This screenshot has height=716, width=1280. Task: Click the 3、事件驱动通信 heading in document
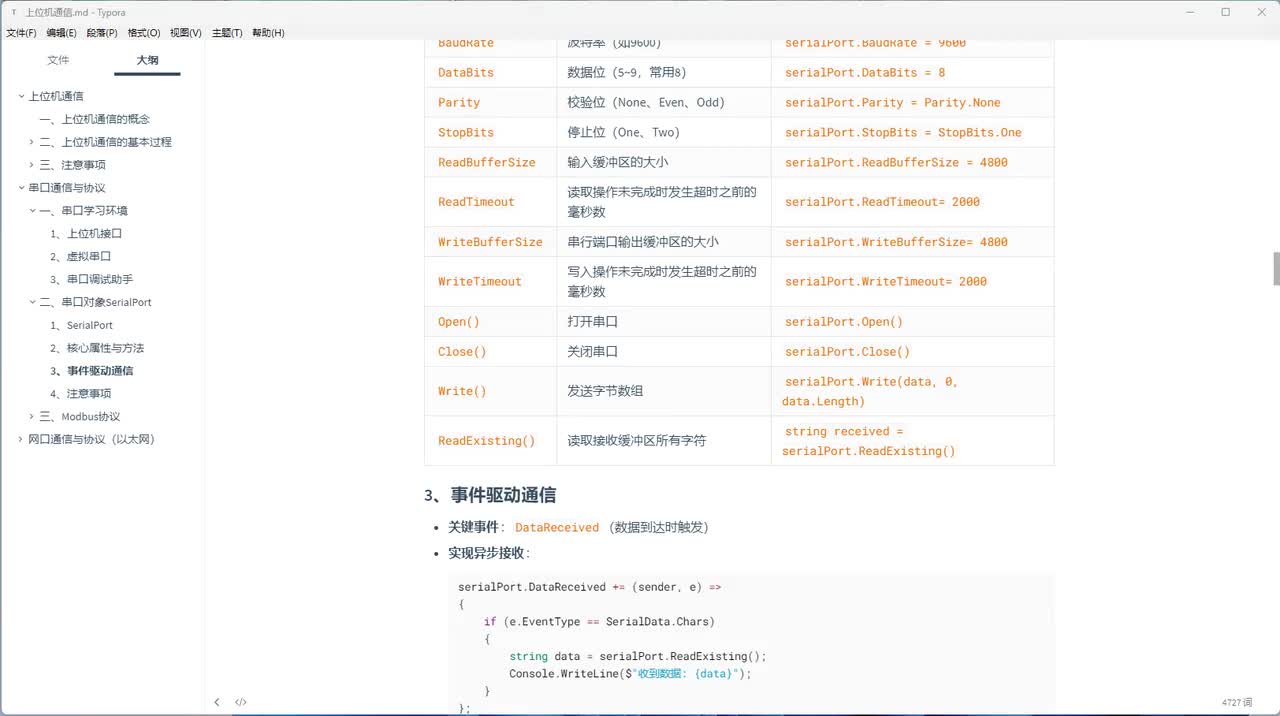coord(490,495)
